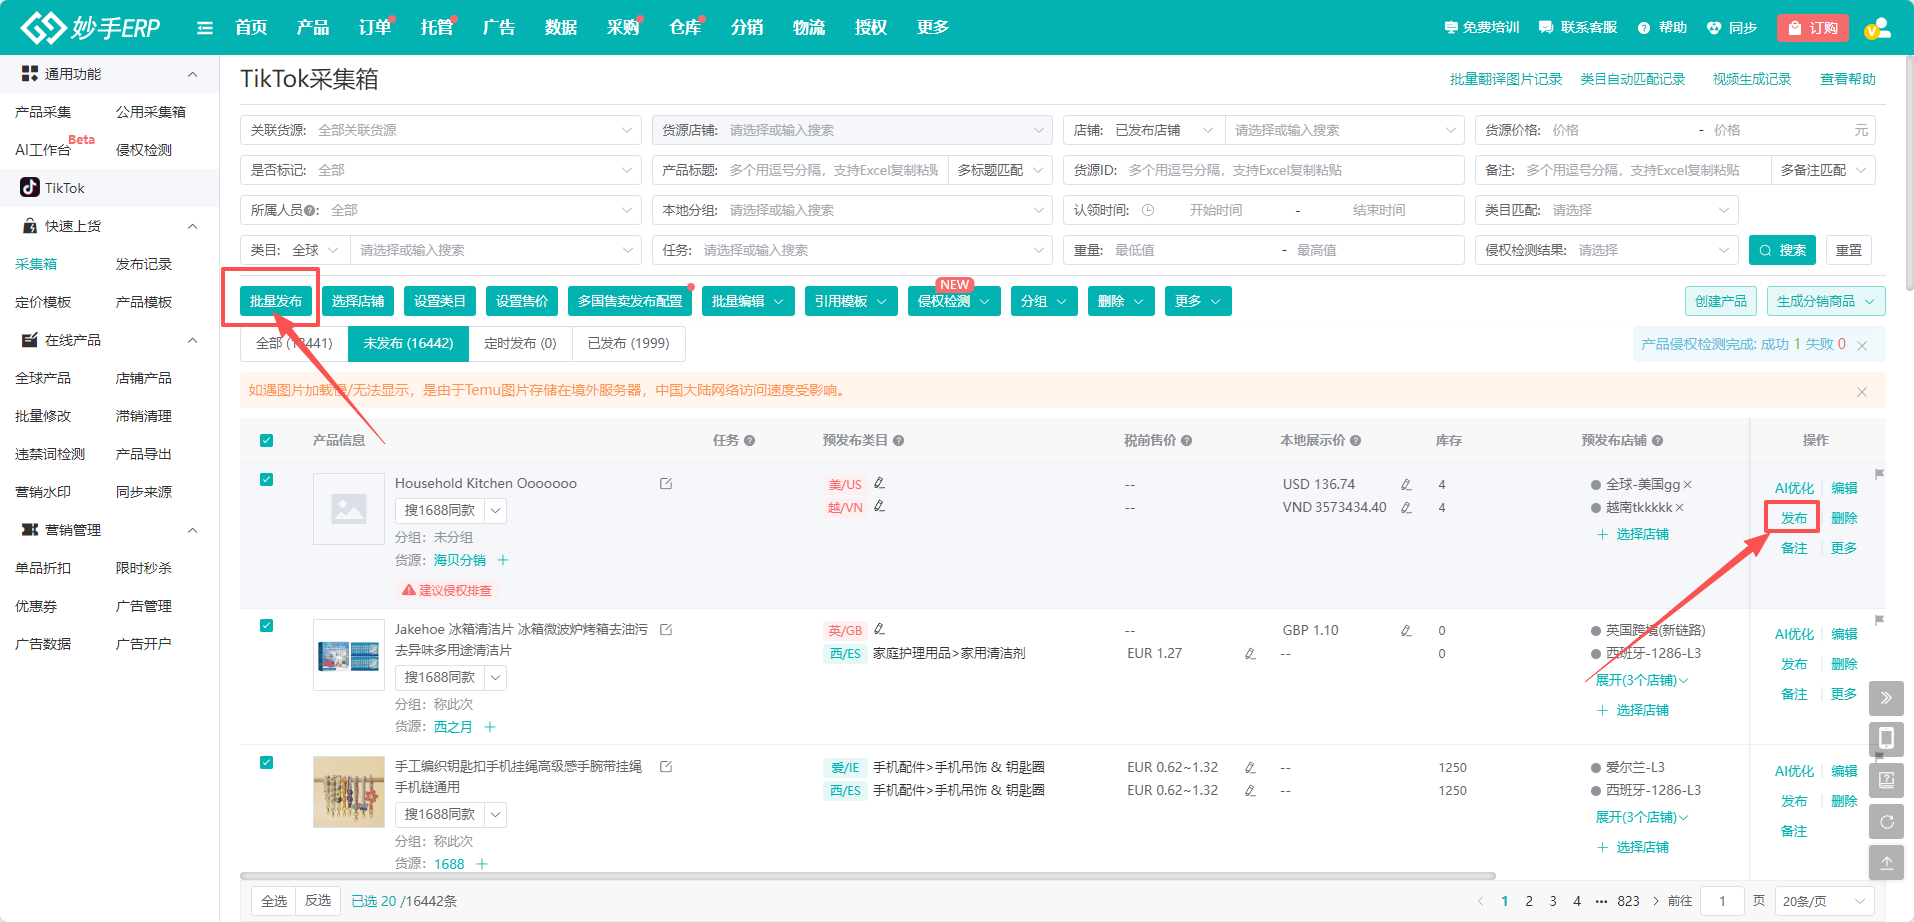This screenshot has width=1914, height=922.
Task: Click the 产品标题 search input field
Action: pyautogui.click(x=833, y=170)
